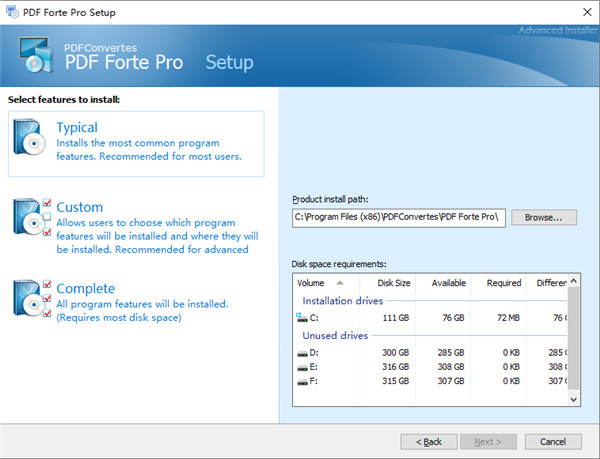Viewport: 600px width, 459px height.
Task: Click the 72 MB required cell
Action: (508, 318)
